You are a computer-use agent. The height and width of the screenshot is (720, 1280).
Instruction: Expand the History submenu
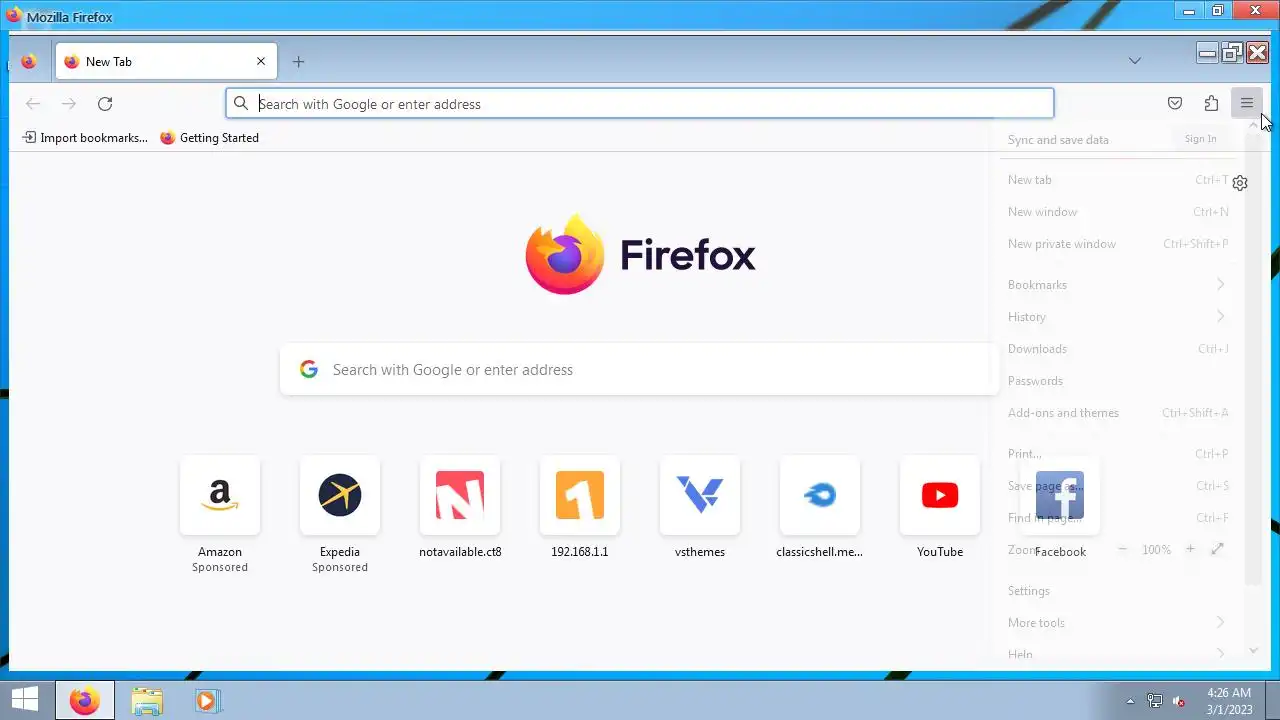pos(1118,317)
